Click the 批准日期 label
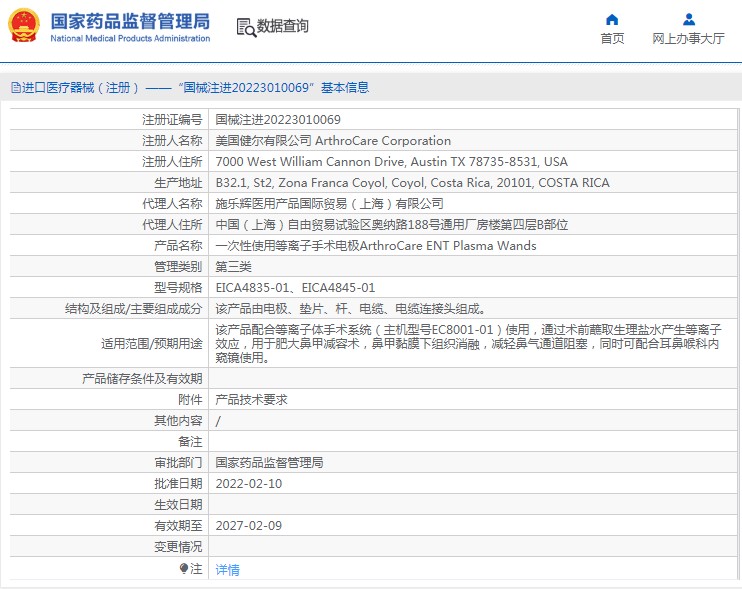 pyautogui.click(x=178, y=484)
